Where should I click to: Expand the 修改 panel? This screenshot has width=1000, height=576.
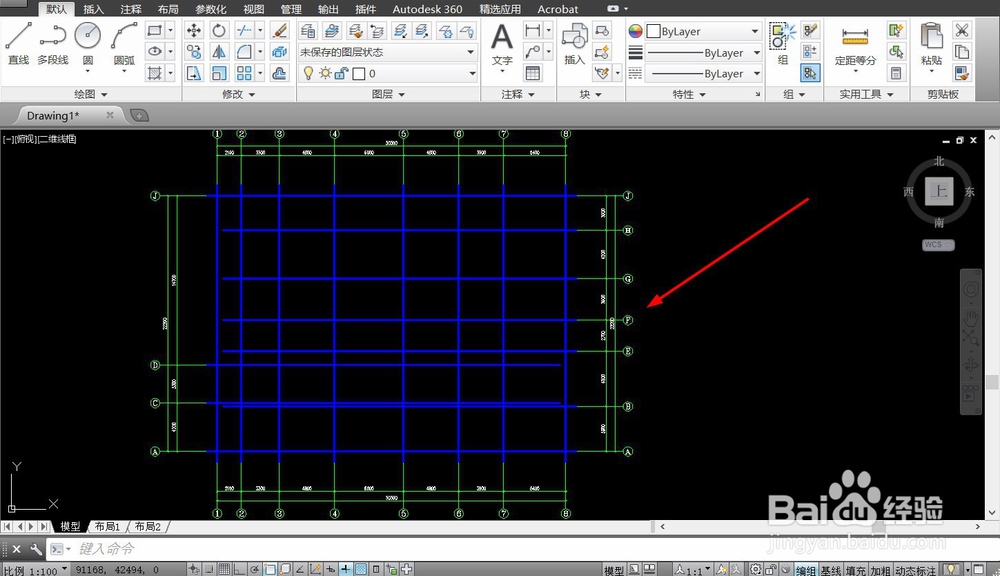pyautogui.click(x=238, y=94)
